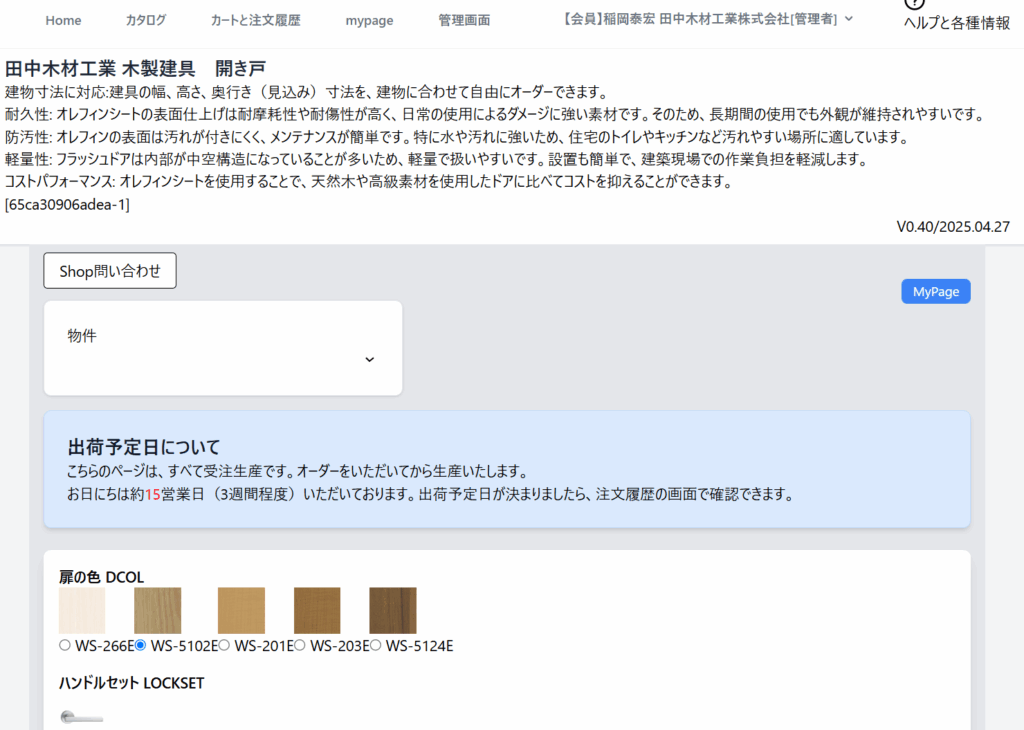The height and width of the screenshot is (730, 1024).
Task: Click the 出荷予定日について heading
Action: (144, 447)
